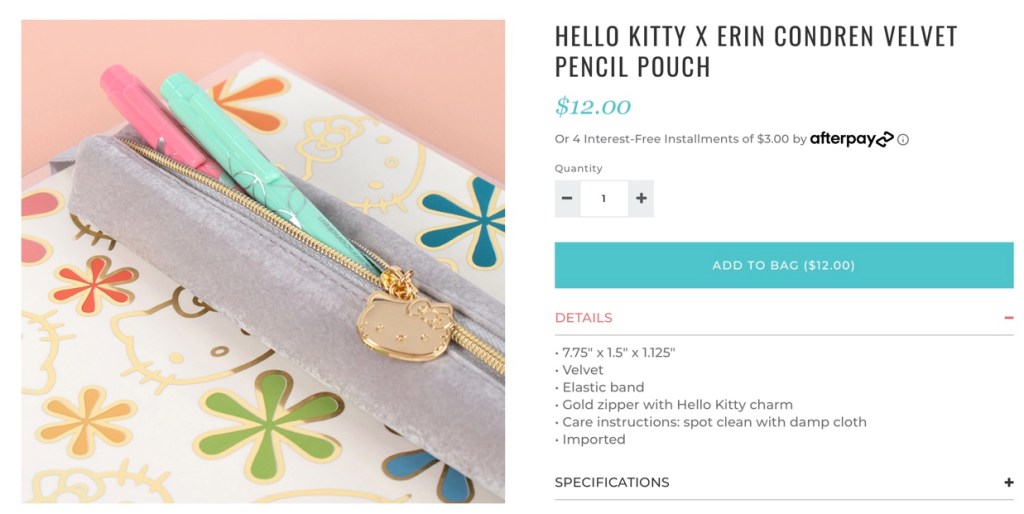Click the quantity input field
The width and height of the screenshot is (1024, 514).
(604, 198)
